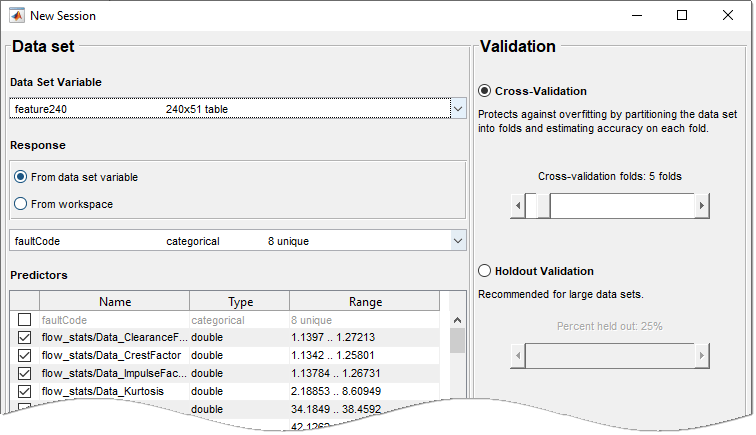Select Cross-Validation radio button

point(485,91)
